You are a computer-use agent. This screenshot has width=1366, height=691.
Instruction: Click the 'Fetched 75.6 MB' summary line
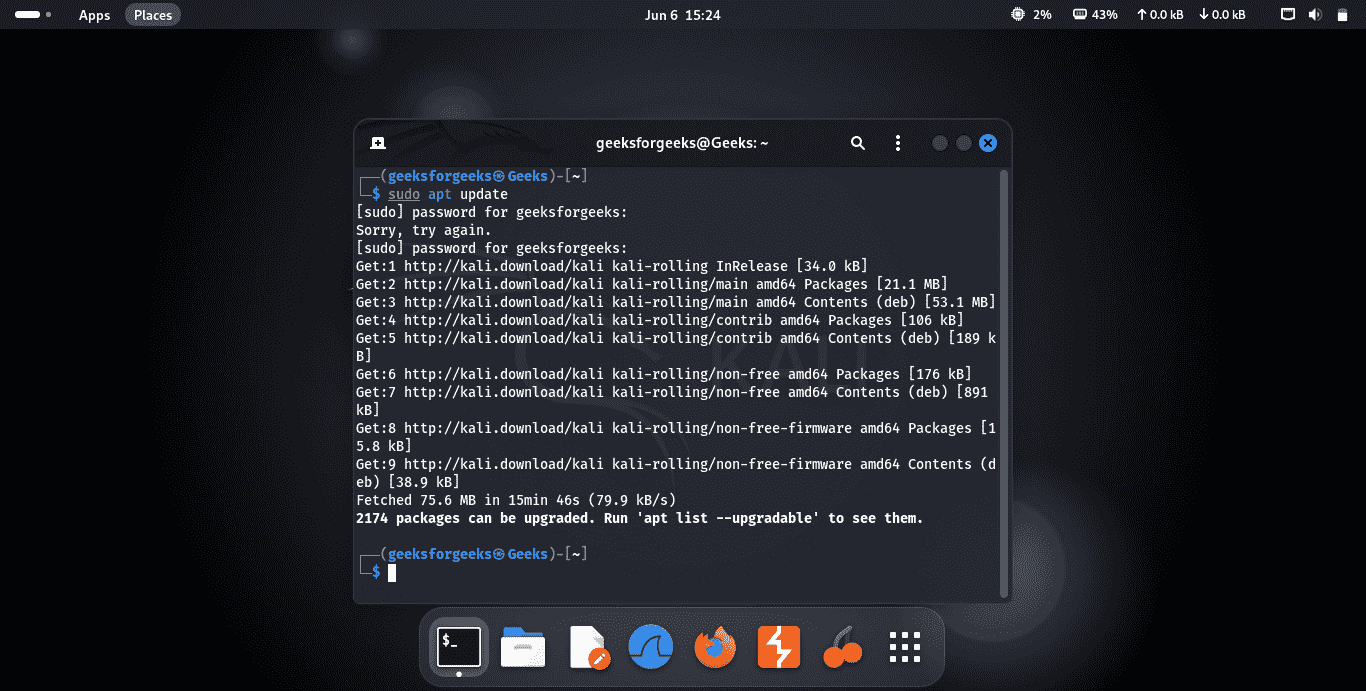pyautogui.click(x=516, y=500)
